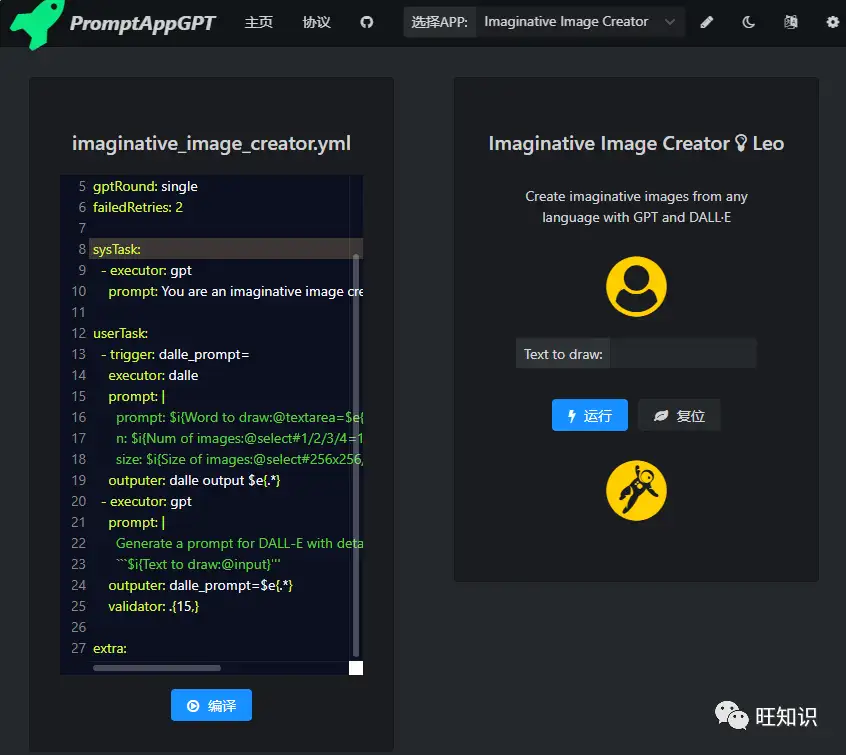This screenshot has width=846, height=755.
Task: Click the 'Generate a prompt for DALL-E' line
Action: pyautogui.click(x=239, y=543)
